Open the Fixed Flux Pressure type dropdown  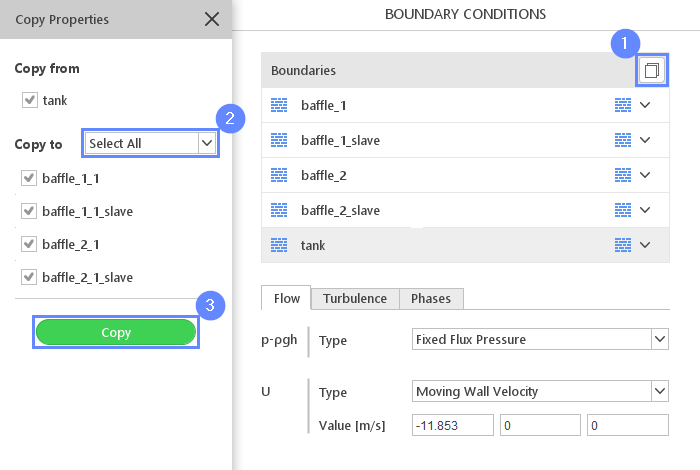point(540,339)
